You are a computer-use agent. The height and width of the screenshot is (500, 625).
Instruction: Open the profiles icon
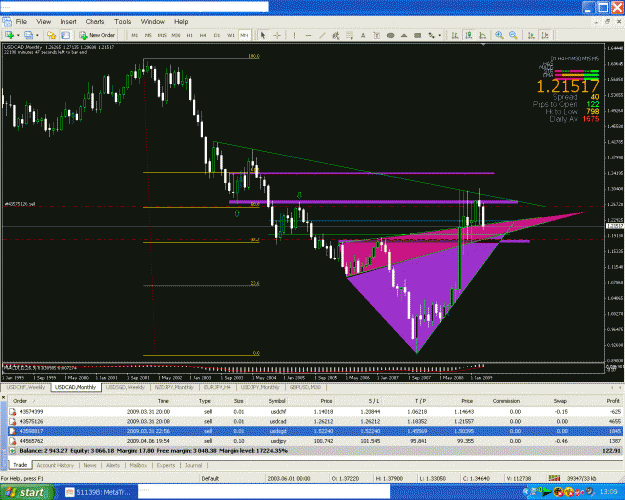(x=28, y=35)
